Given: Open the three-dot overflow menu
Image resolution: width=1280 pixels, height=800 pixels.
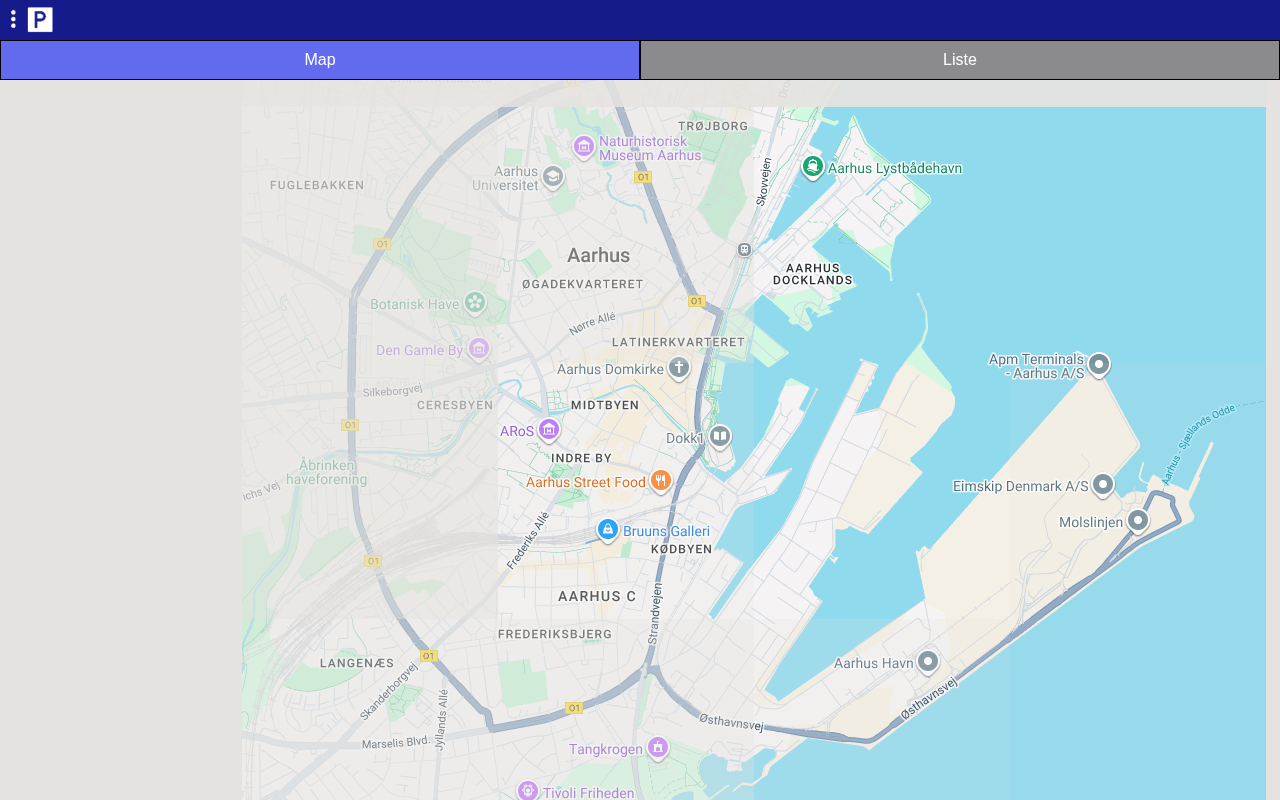Looking at the screenshot, I should pyautogui.click(x=13, y=19).
